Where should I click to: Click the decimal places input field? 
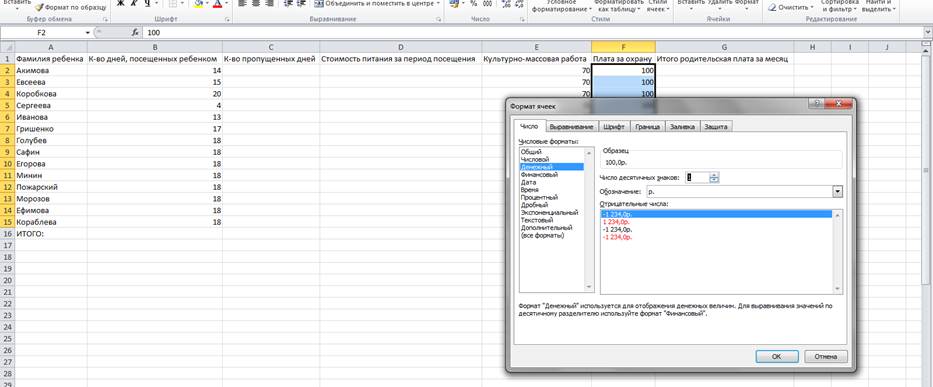[x=697, y=177]
